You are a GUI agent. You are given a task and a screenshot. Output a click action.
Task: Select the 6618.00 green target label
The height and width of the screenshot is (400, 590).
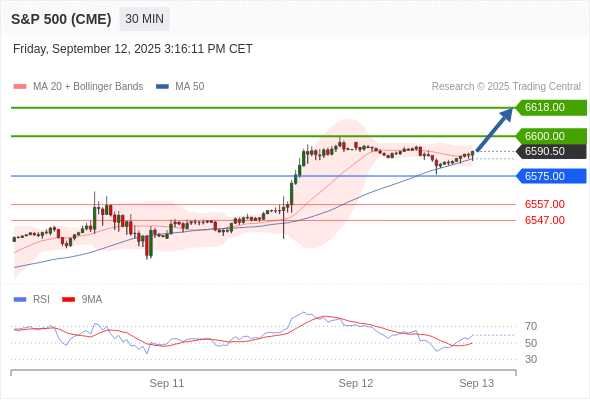(x=551, y=108)
